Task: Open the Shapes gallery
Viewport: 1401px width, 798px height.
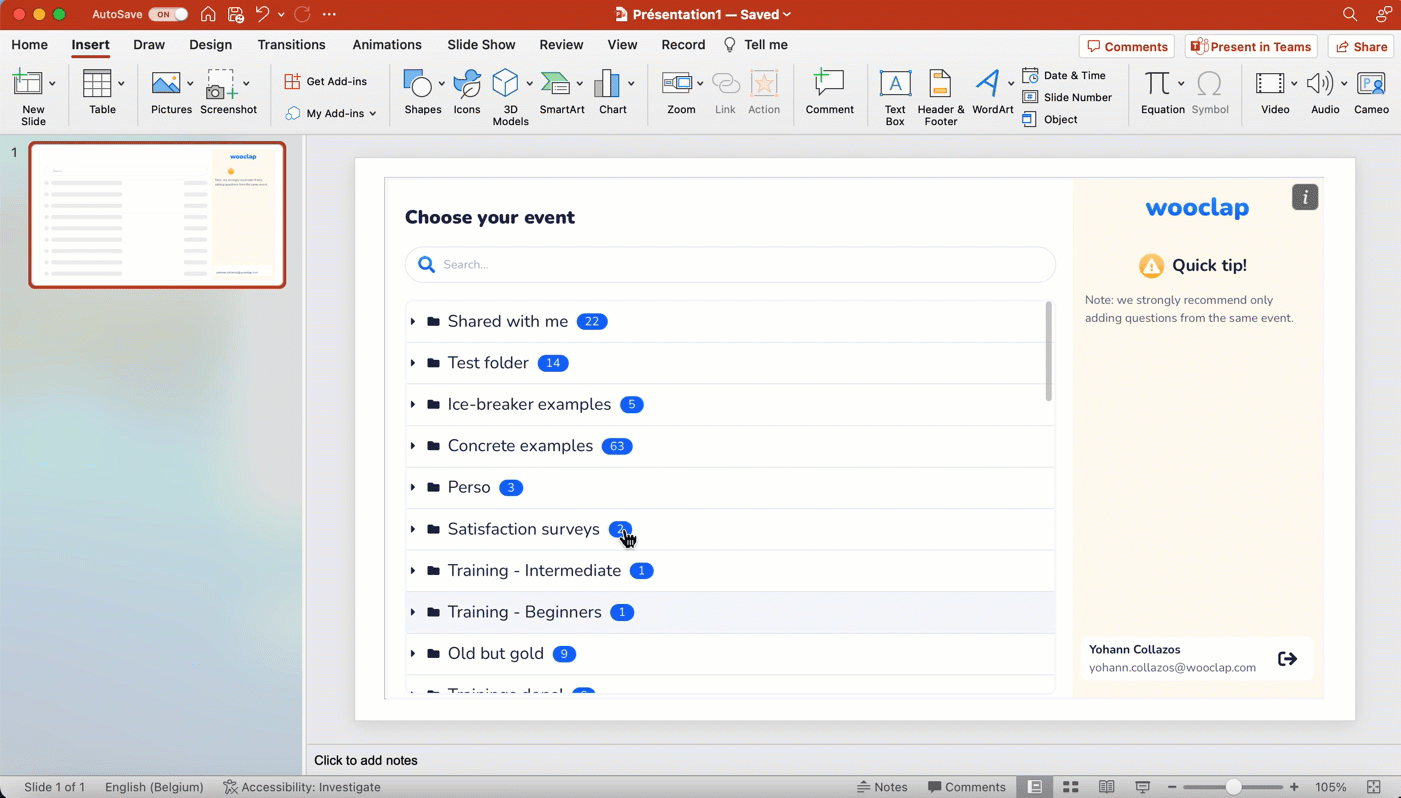Action: 422,92
